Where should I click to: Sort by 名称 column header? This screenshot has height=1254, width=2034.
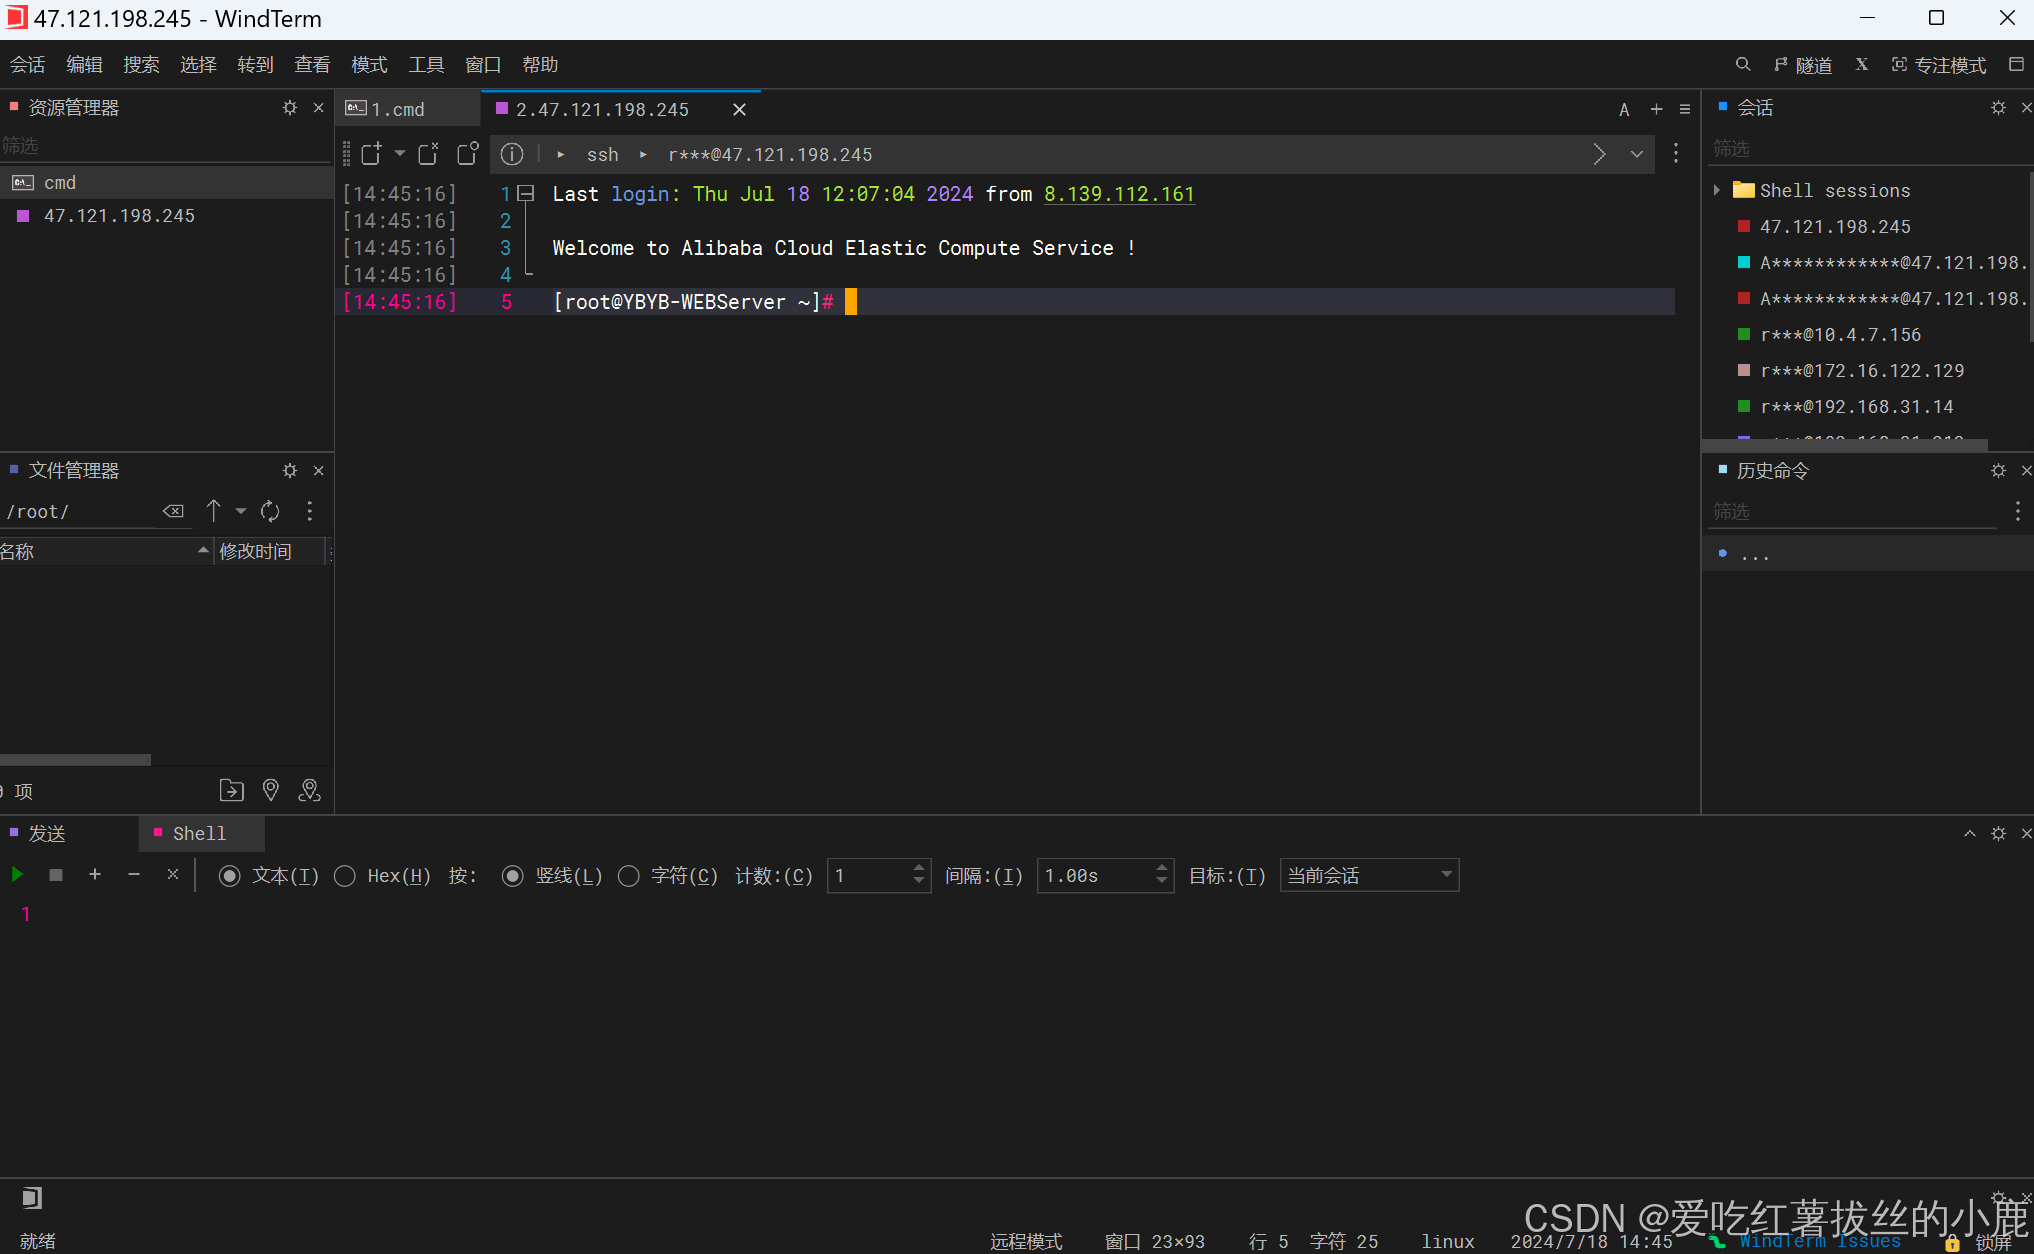[104, 551]
